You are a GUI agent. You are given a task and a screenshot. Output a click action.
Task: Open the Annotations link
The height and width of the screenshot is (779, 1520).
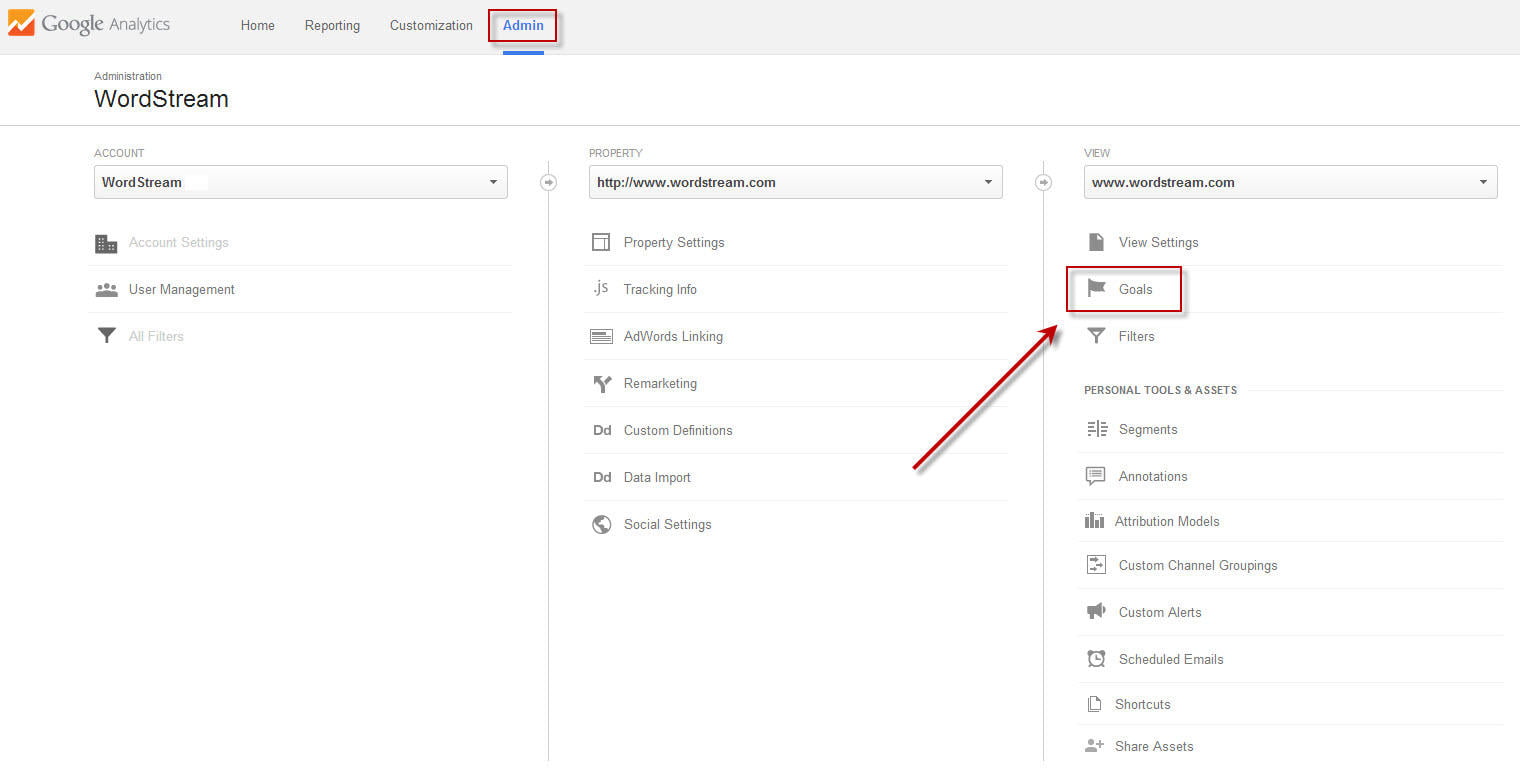pyautogui.click(x=1153, y=477)
